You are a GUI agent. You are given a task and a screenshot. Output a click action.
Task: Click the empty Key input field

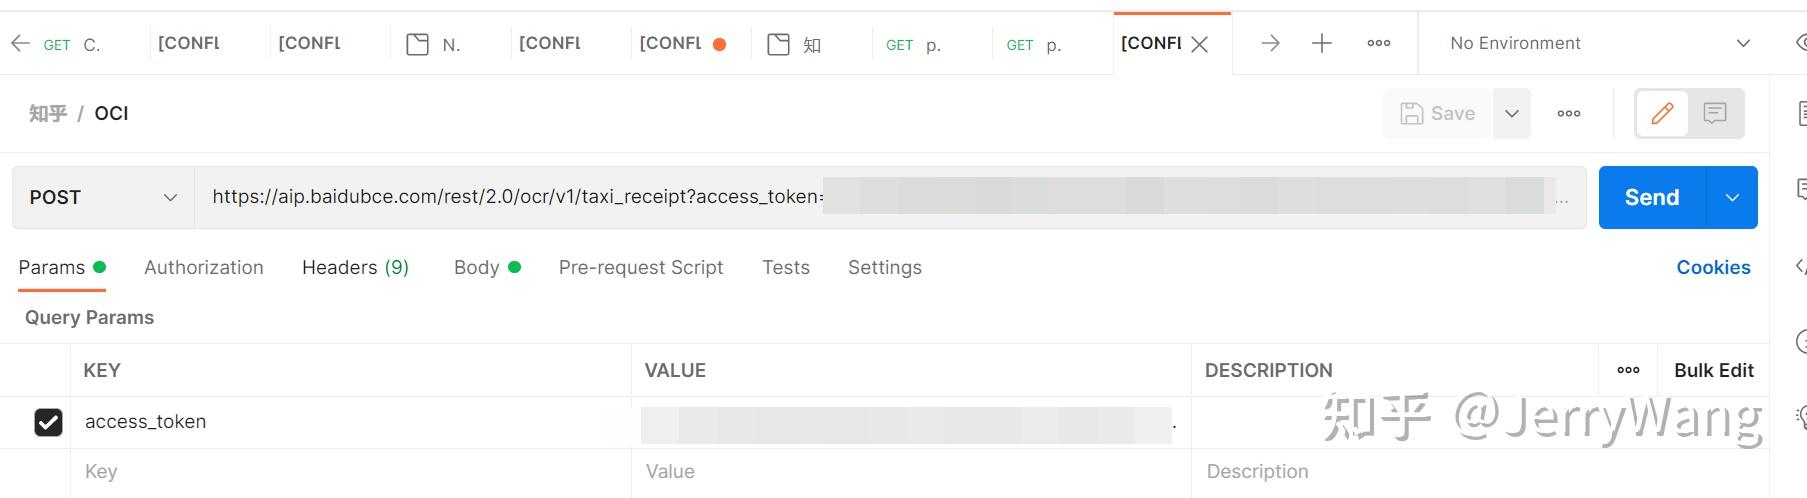tap(350, 471)
